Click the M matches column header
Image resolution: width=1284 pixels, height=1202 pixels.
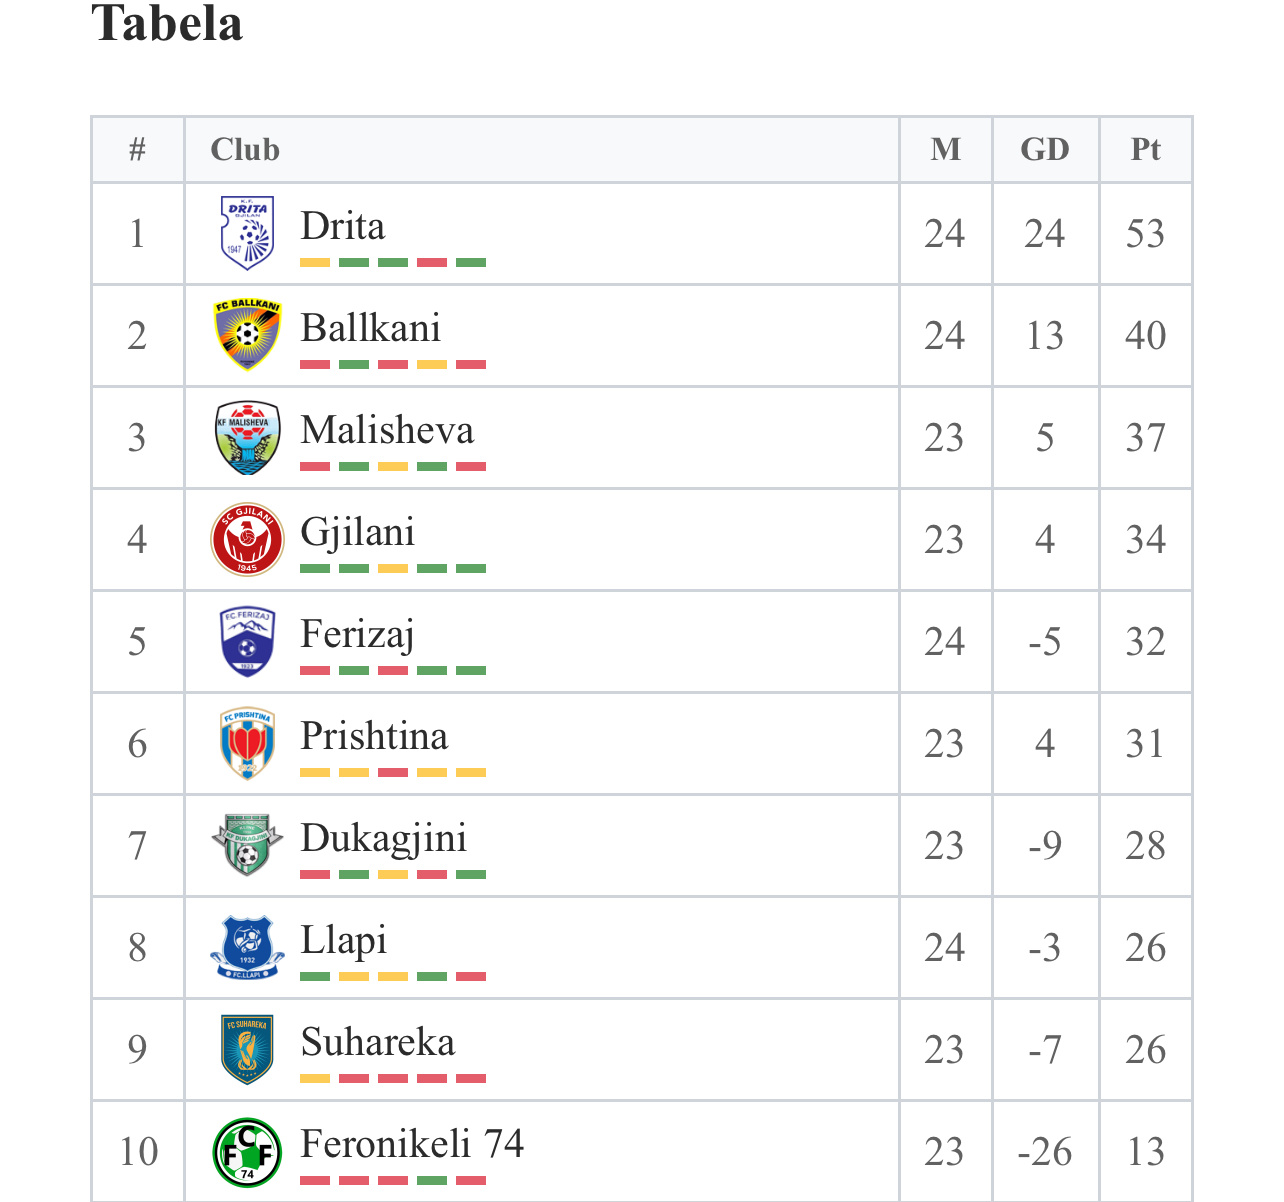[x=945, y=150]
